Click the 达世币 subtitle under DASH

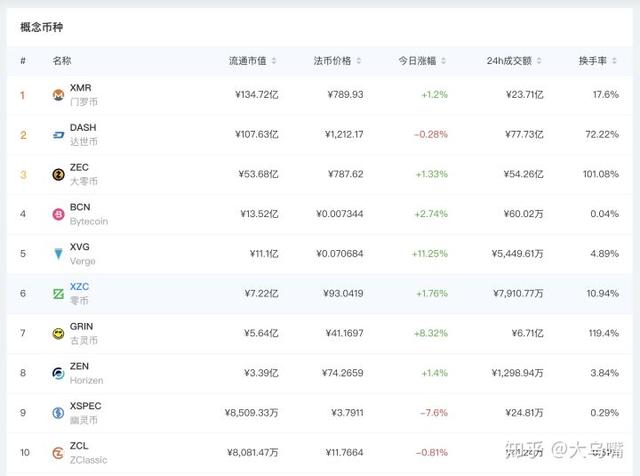click(x=84, y=142)
